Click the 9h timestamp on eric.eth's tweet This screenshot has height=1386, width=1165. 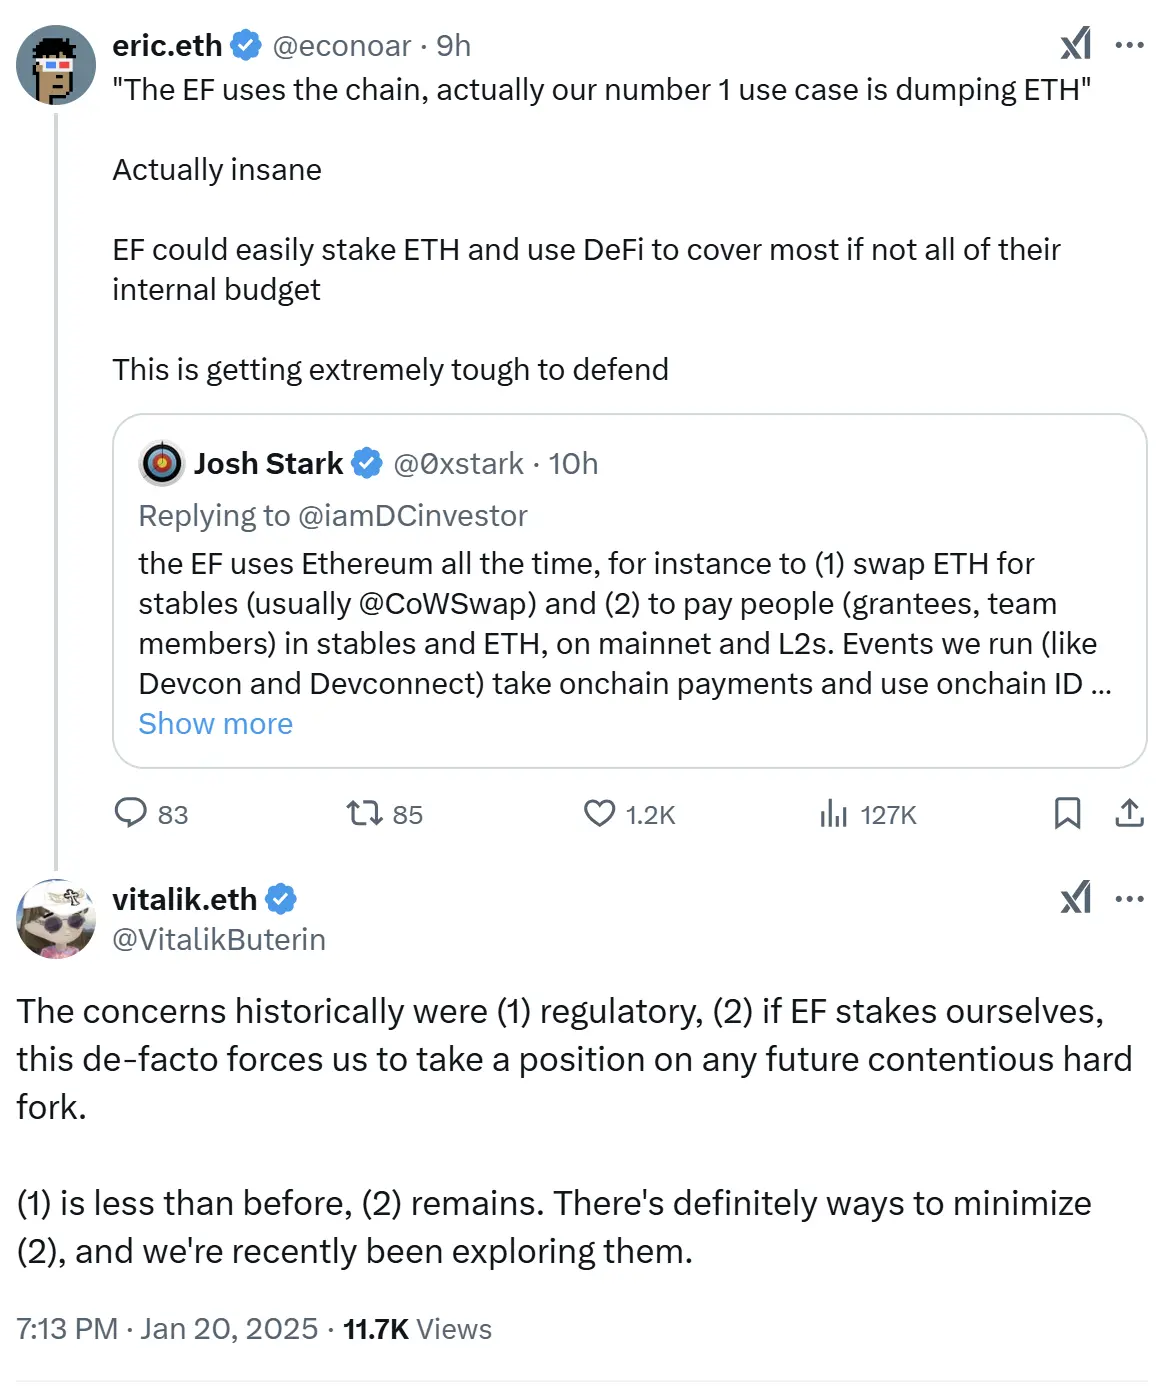point(455,45)
